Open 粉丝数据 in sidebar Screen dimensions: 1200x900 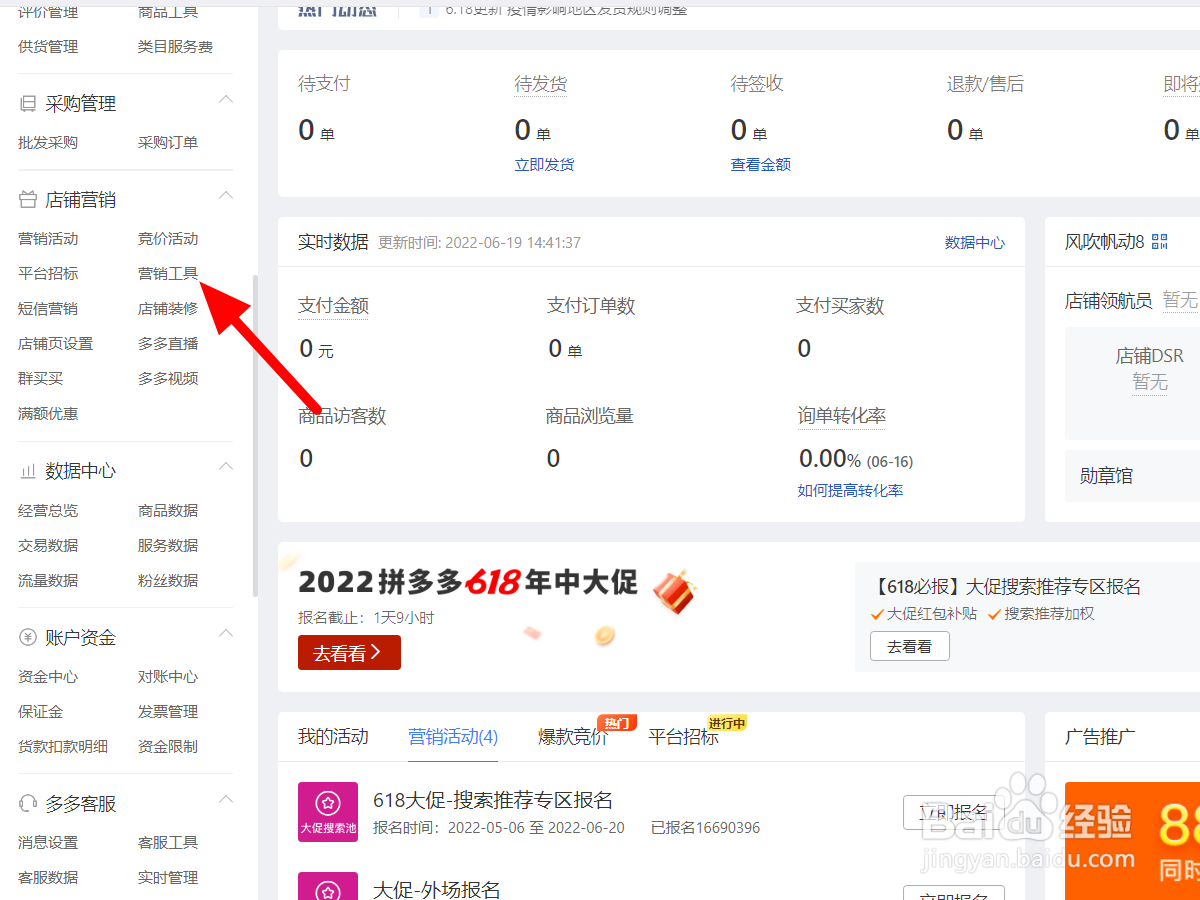(x=168, y=581)
